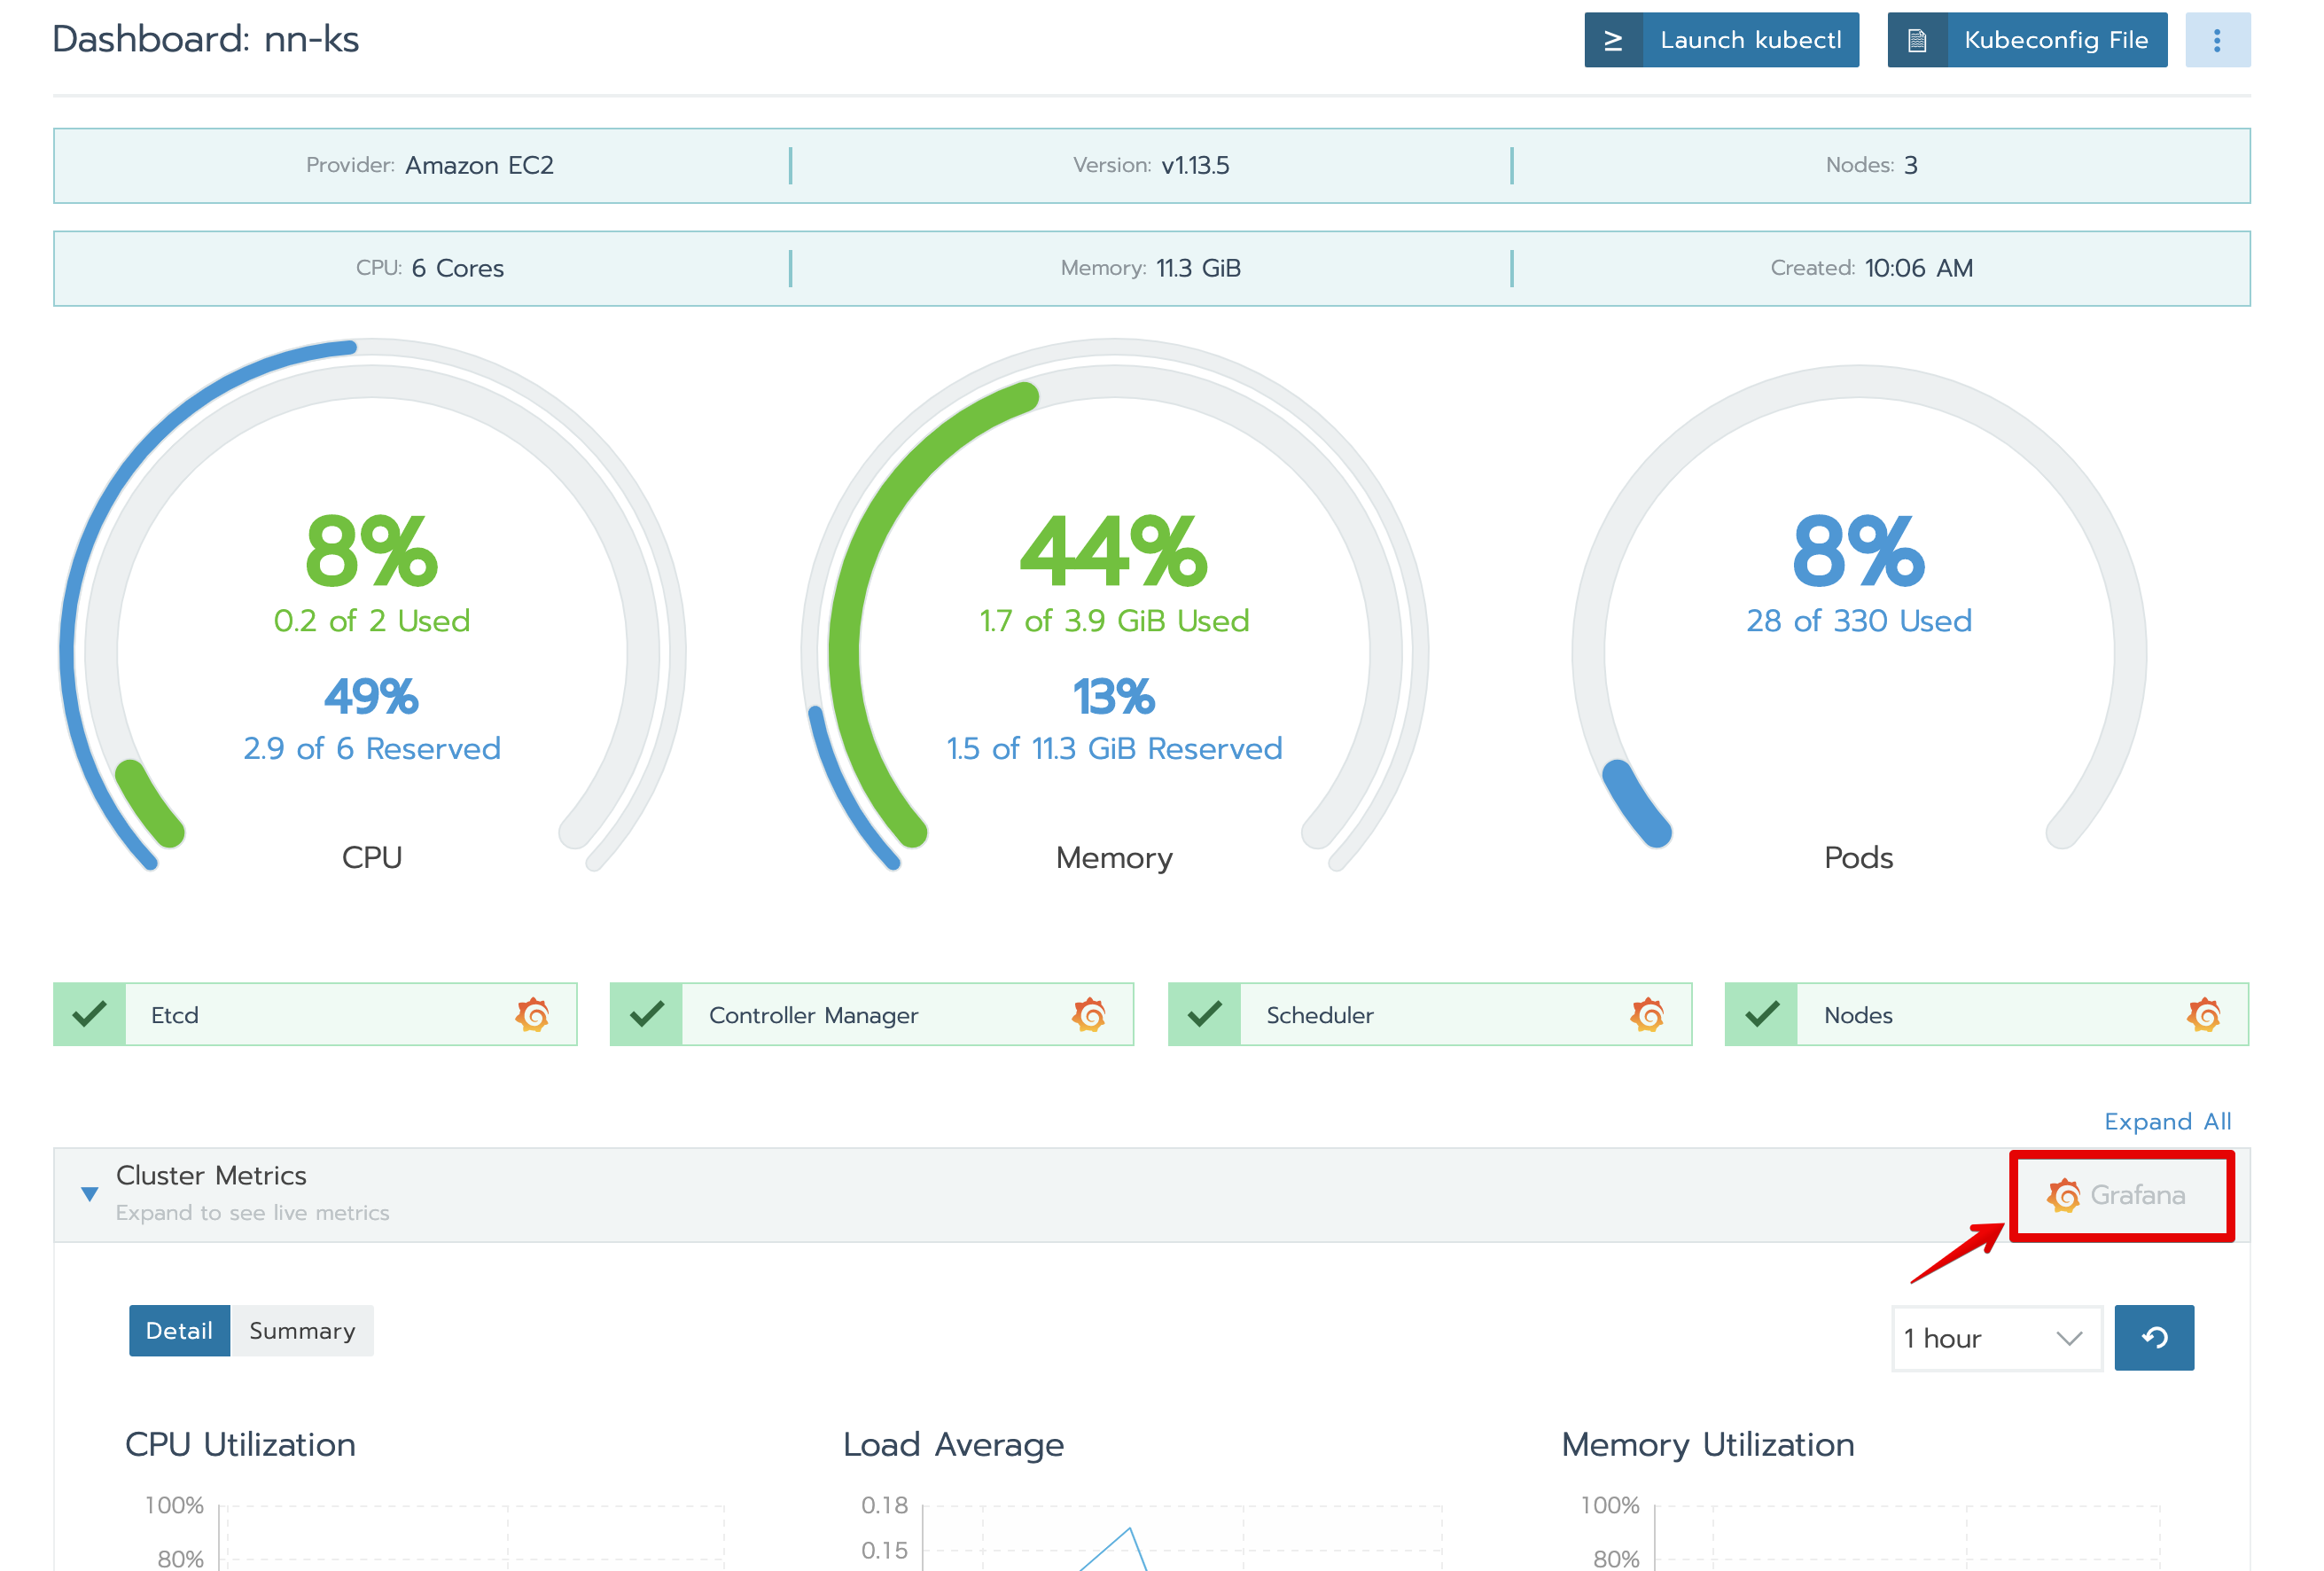Open Grafana for Controller Manager
This screenshot has width=2324, height=1571.
(x=1089, y=1015)
